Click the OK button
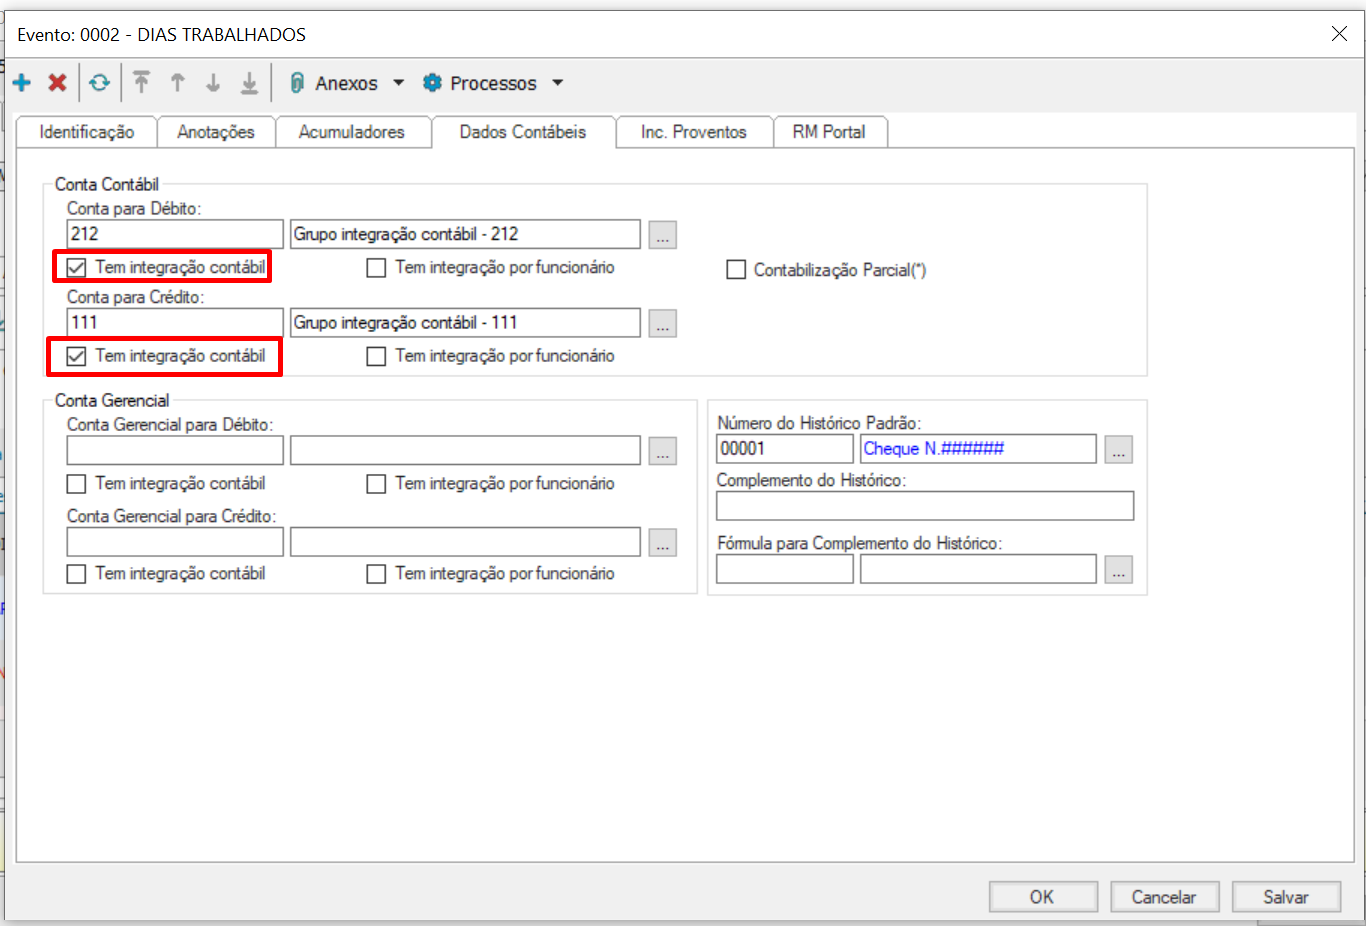This screenshot has width=1366, height=926. [1043, 897]
